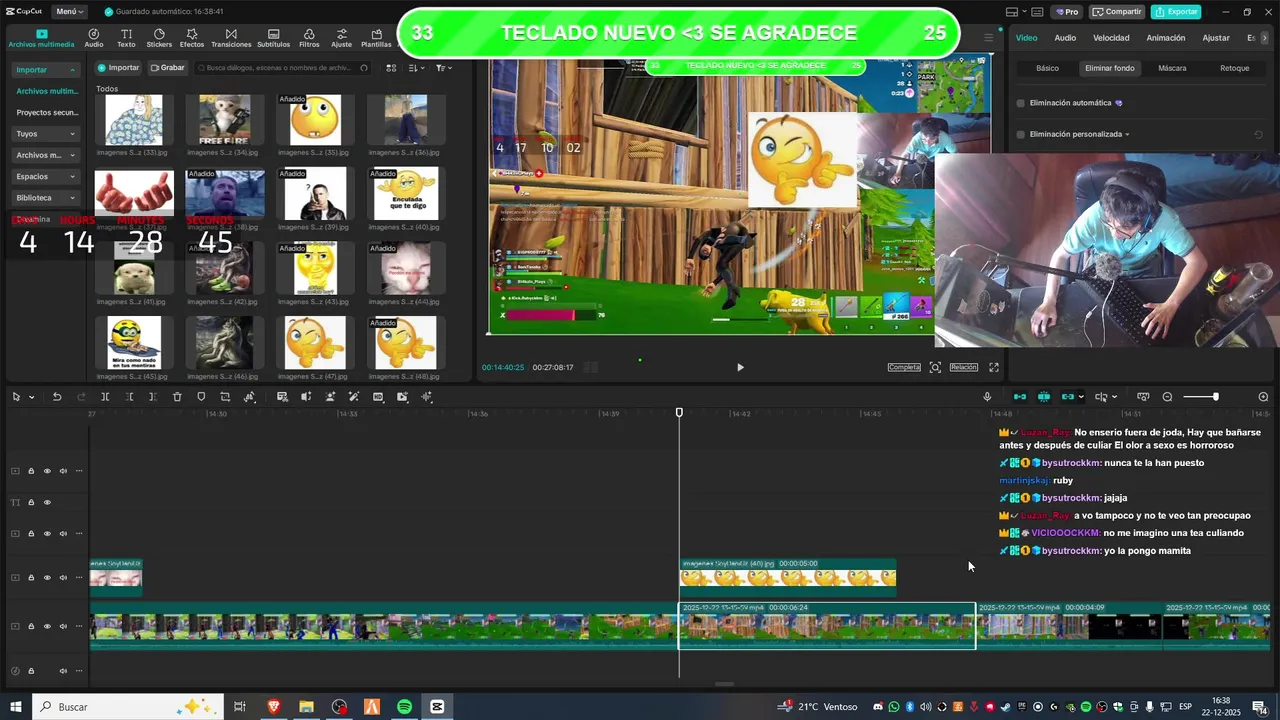Open the media filter dropdown
The width and height of the screenshot is (1280, 720).
[444, 68]
